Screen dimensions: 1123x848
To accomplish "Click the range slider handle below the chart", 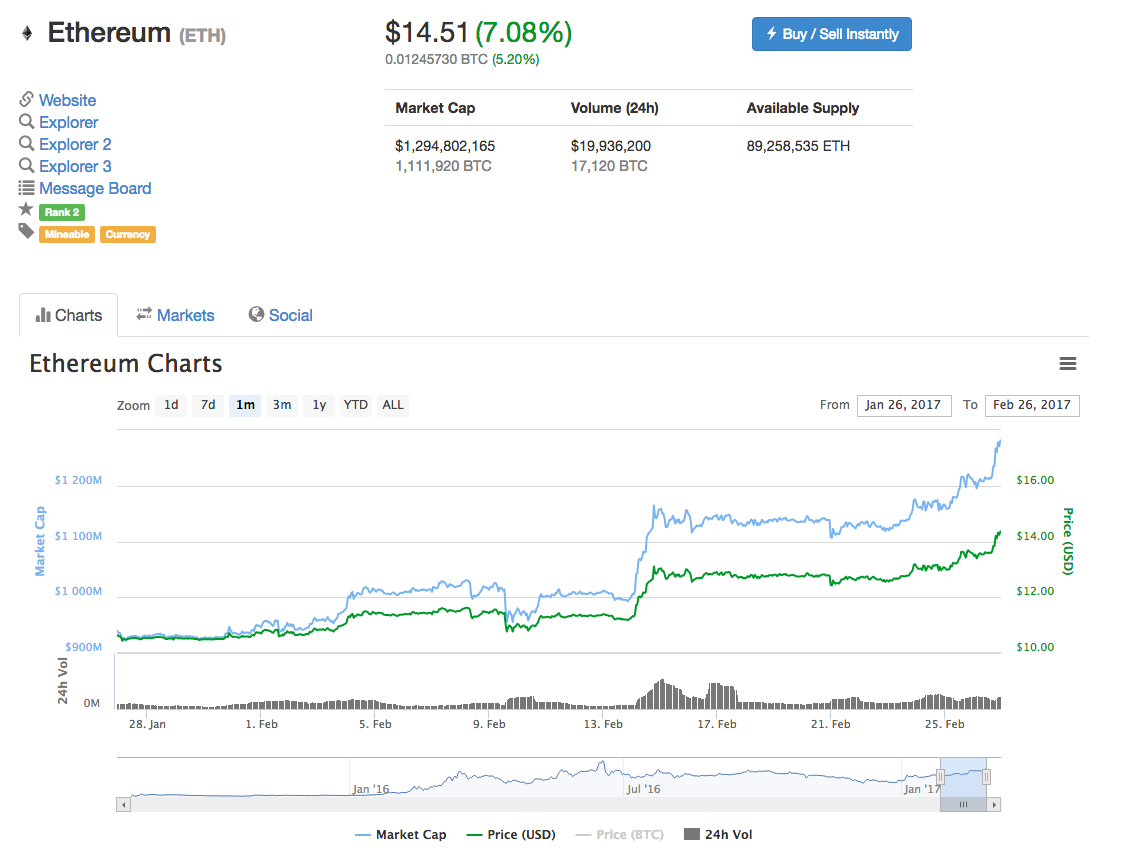I will 963,803.
